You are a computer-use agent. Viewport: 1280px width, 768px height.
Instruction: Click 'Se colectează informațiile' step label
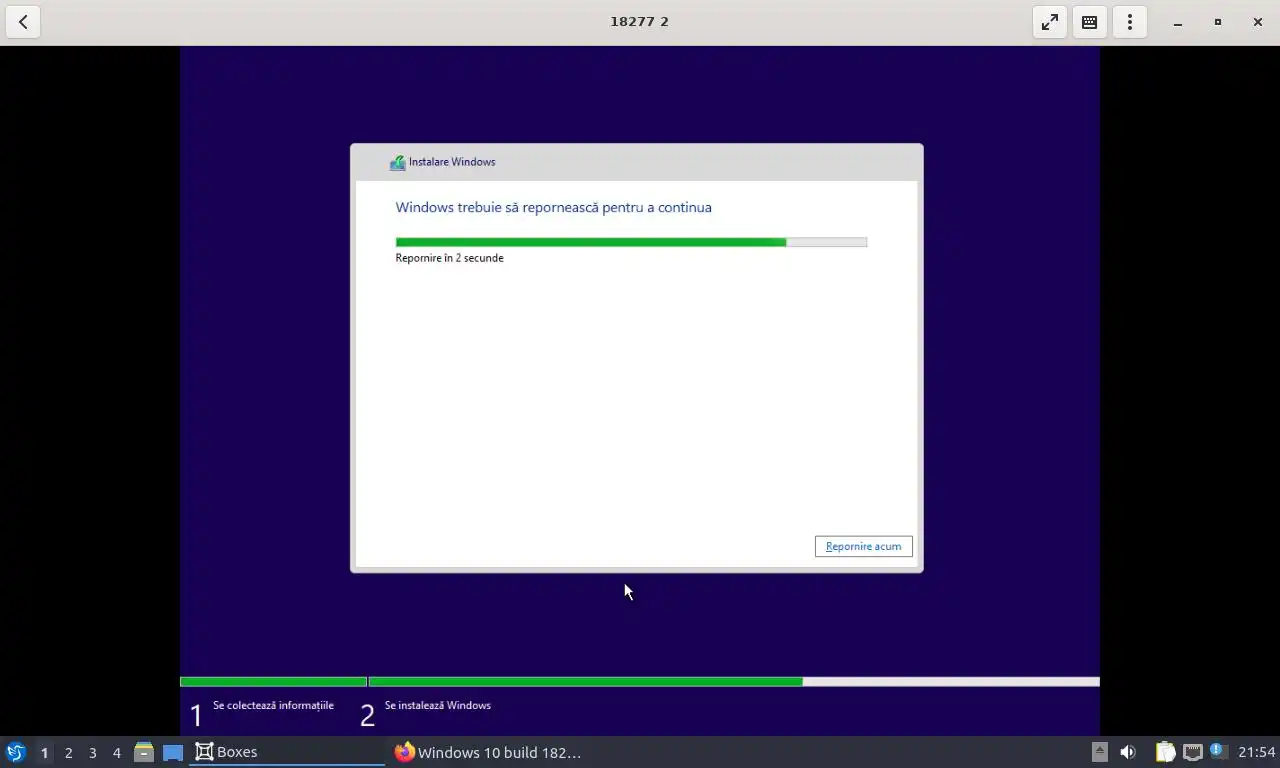click(x=273, y=705)
